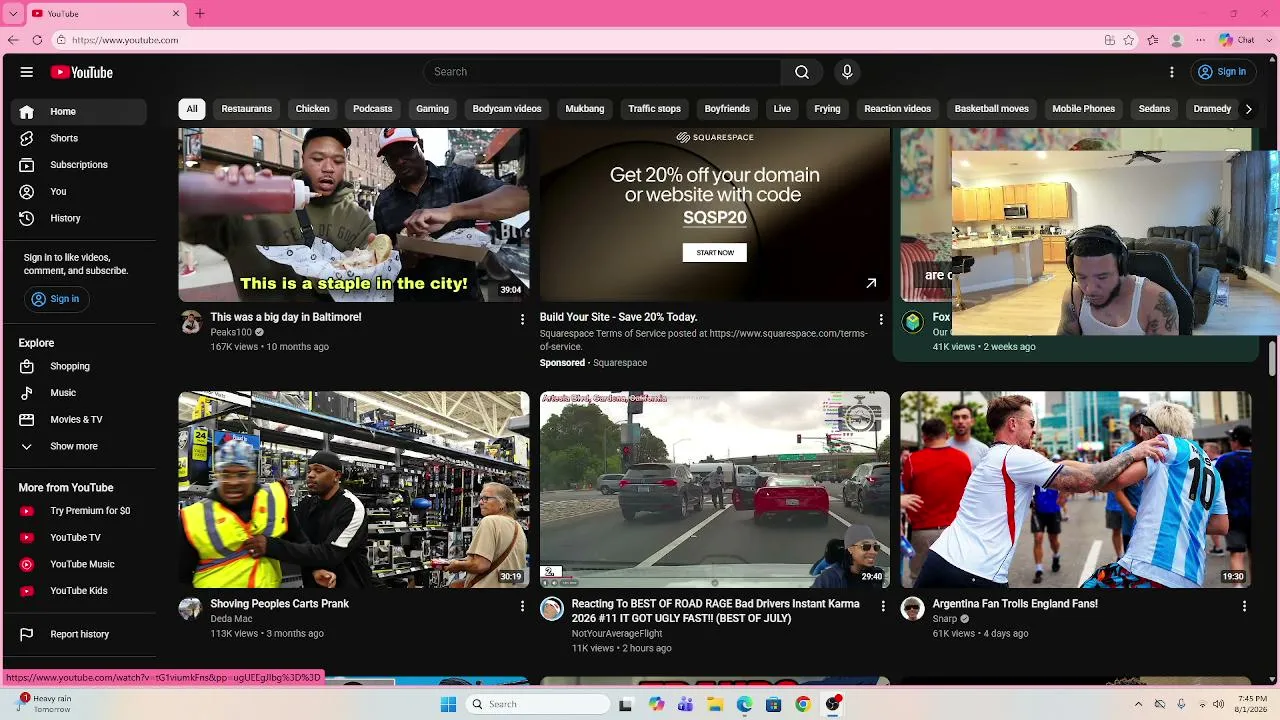1280x720 pixels.
Task: Click the YouTube logo
Action: [82, 72]
